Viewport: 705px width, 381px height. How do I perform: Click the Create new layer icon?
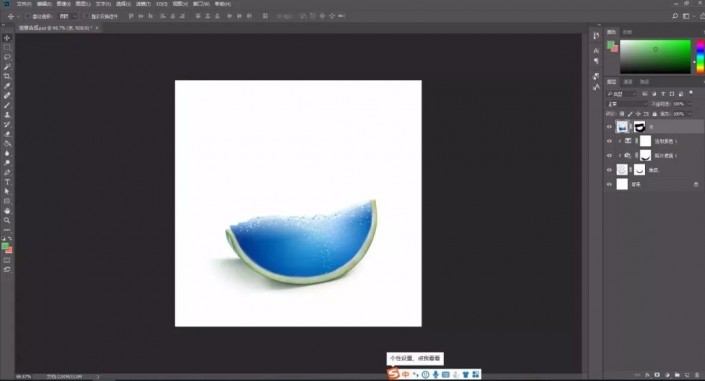coord(687,375)
